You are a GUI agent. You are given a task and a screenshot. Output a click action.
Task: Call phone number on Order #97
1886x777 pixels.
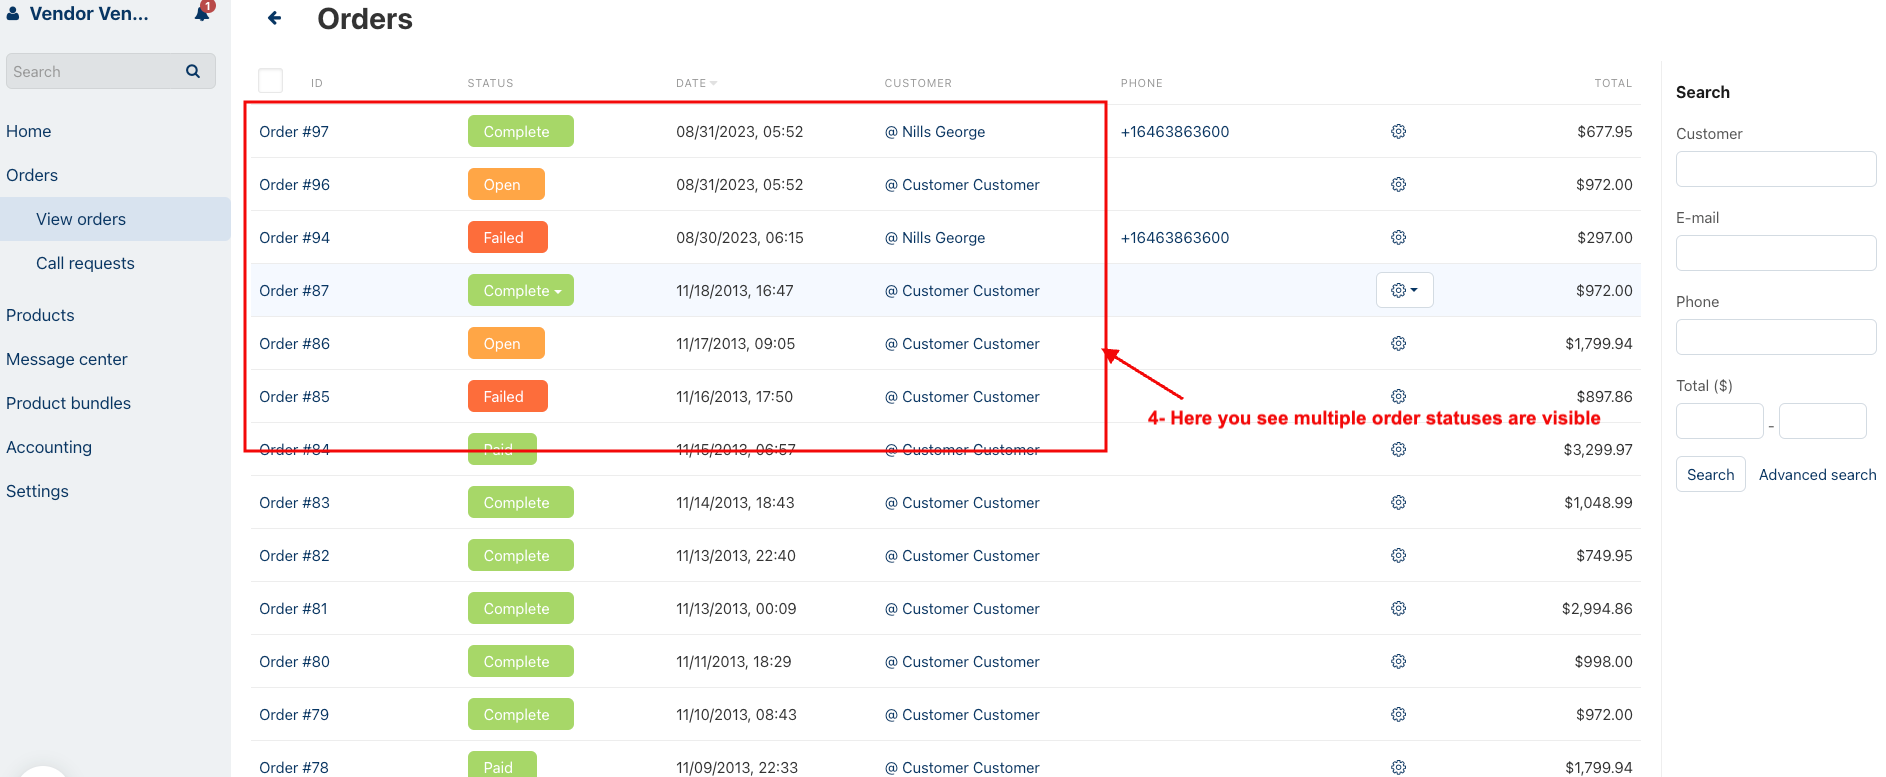[x=1175, y=131]
